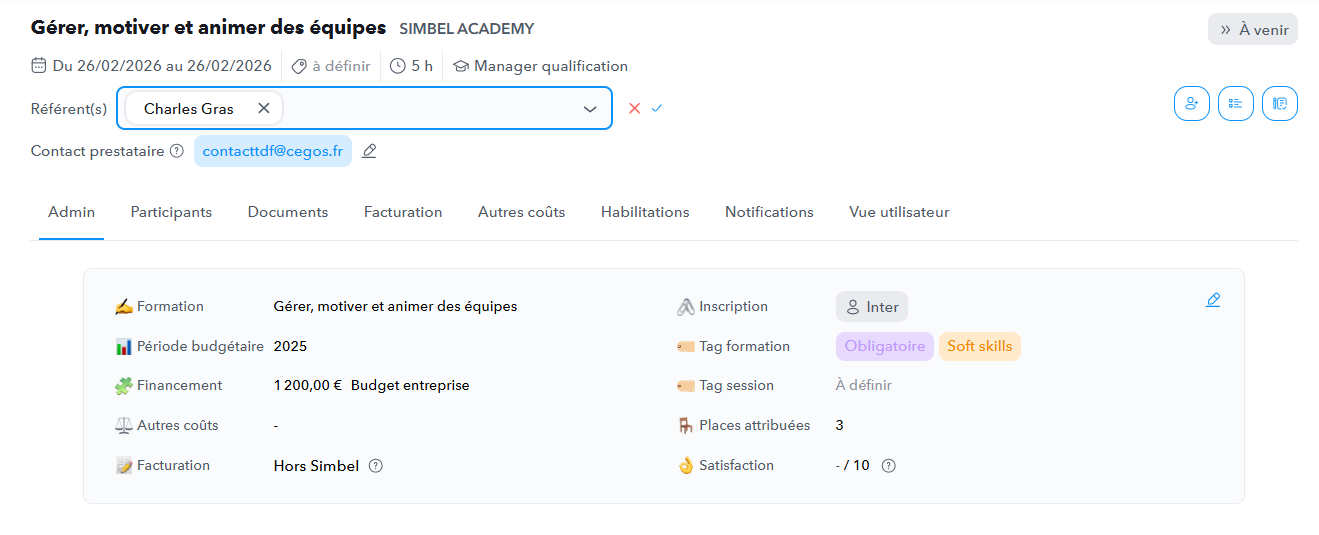Open the À venir status button

(x=1253, y=29)
